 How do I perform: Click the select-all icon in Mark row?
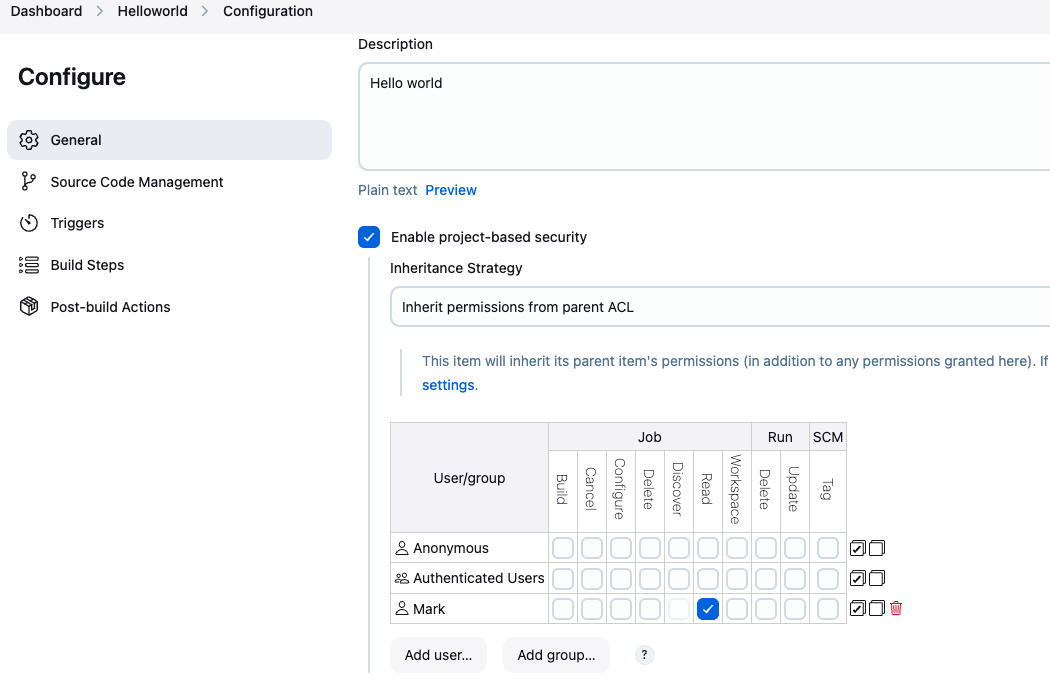pos(857,608)
